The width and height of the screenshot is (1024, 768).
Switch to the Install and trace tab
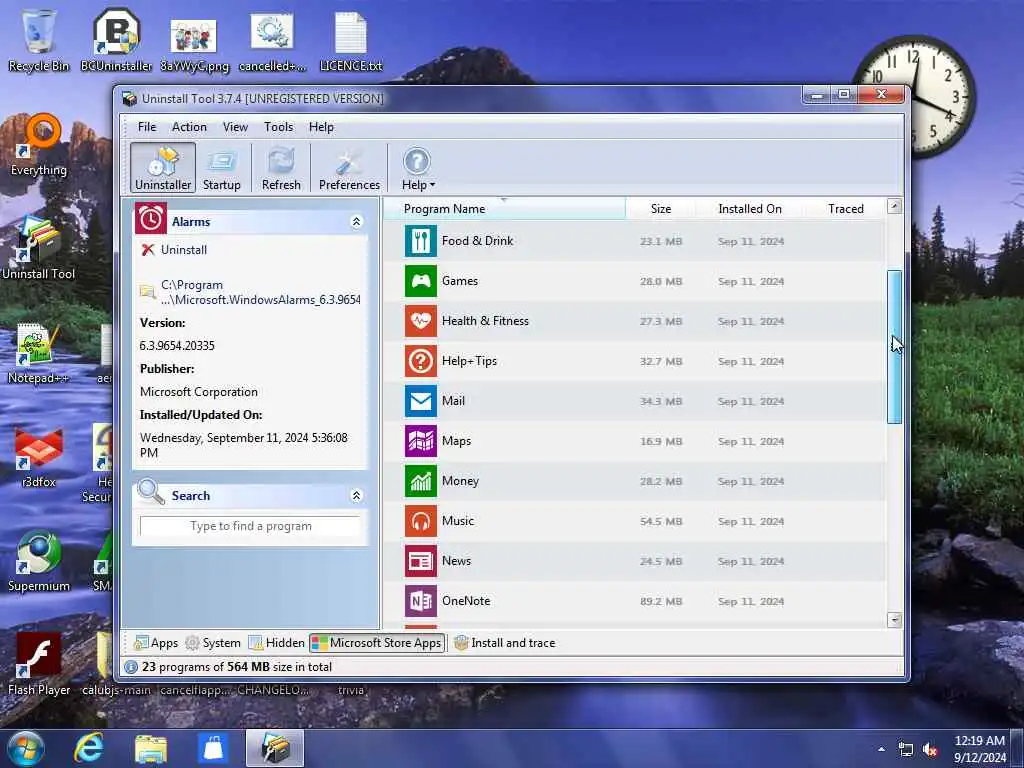tap(504, 643)
